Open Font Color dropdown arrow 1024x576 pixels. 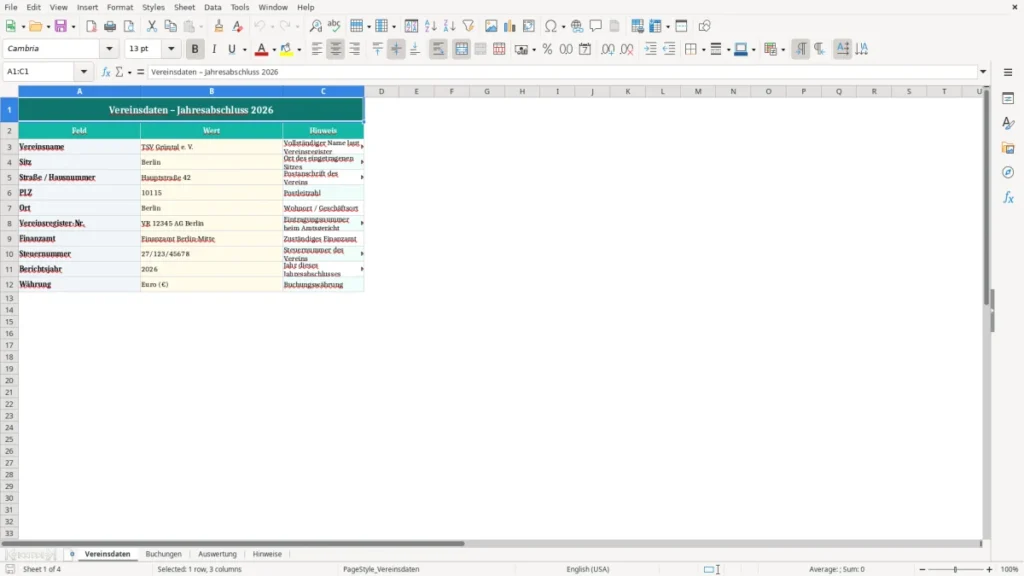[x=274, y=50]
